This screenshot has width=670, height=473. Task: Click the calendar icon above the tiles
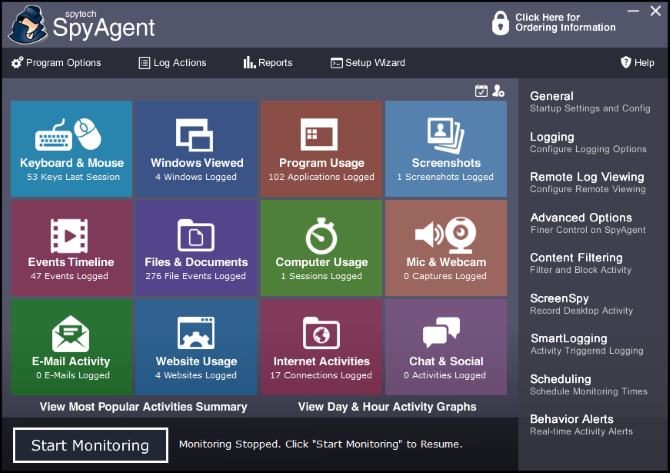point(481,91)
